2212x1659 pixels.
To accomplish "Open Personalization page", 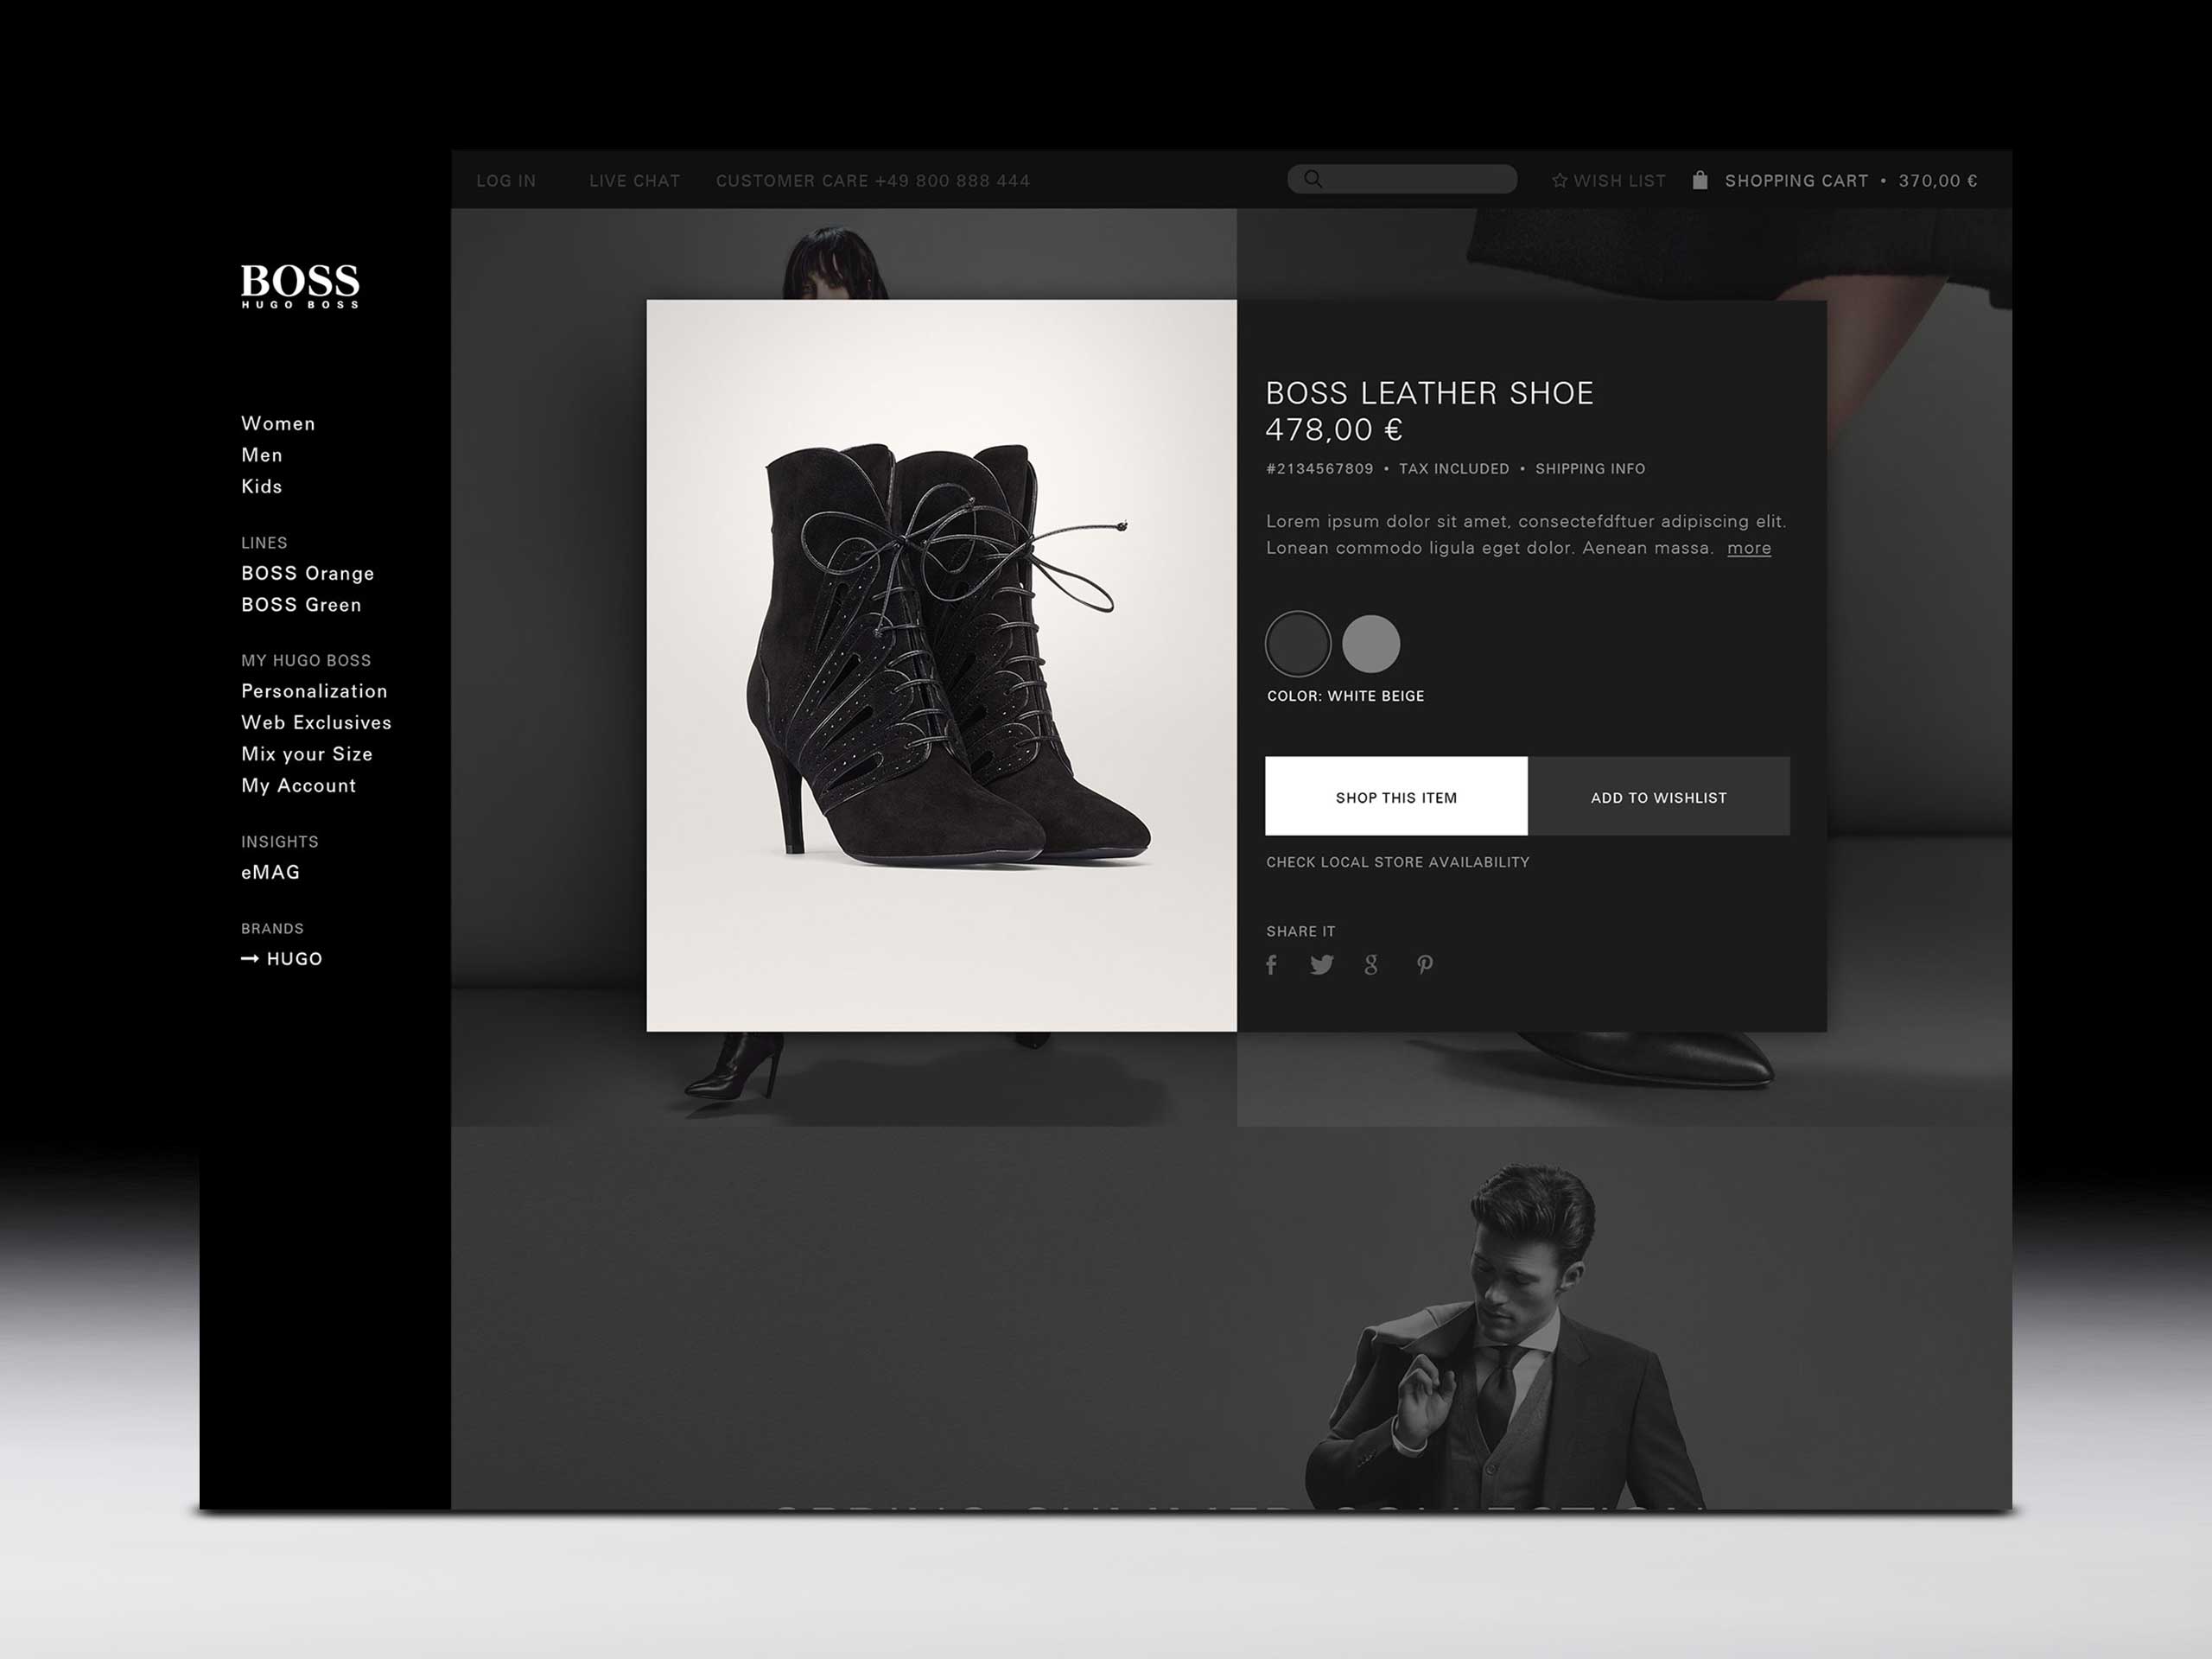I will [x=314, y=691].
